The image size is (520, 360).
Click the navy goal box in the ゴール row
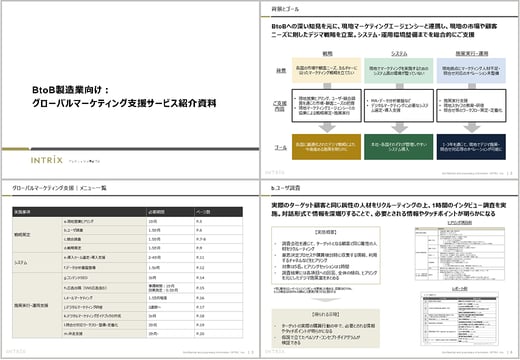coord(471,147)
